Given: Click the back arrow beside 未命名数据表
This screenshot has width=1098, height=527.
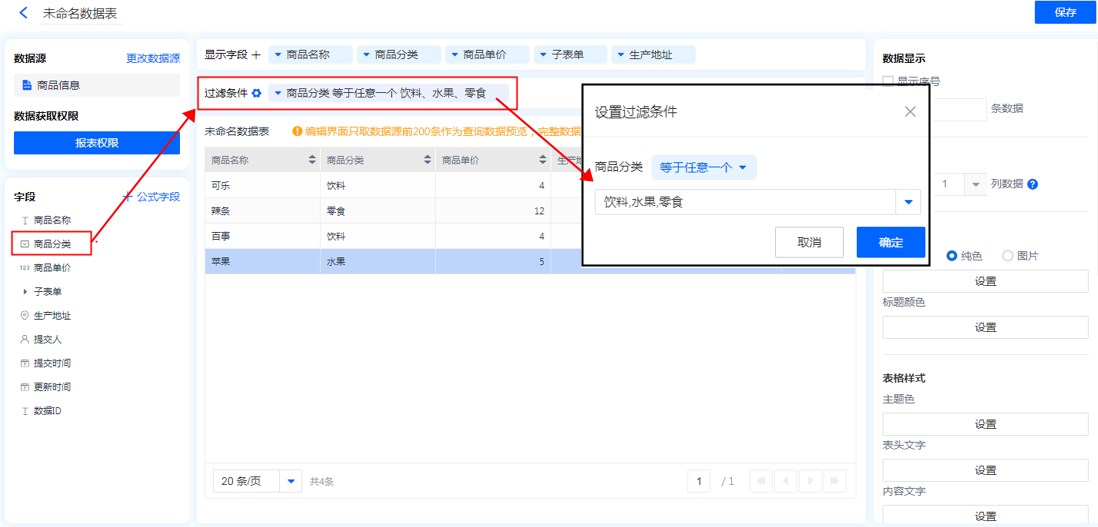Looking at the screenshot, I should [x=24, y=13].
